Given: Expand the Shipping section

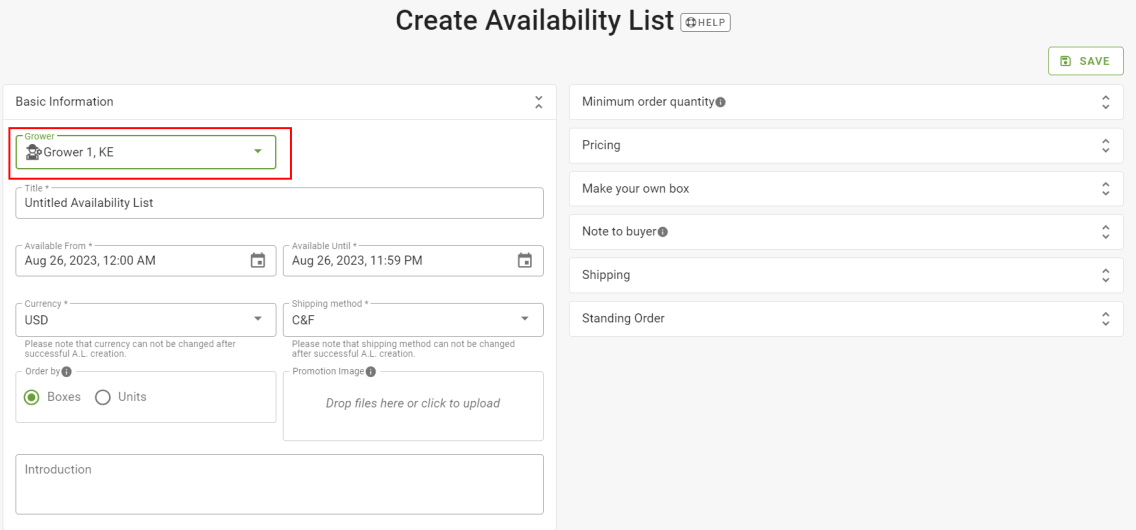Looking at the screenshot, I should click(x=846, y=275).
